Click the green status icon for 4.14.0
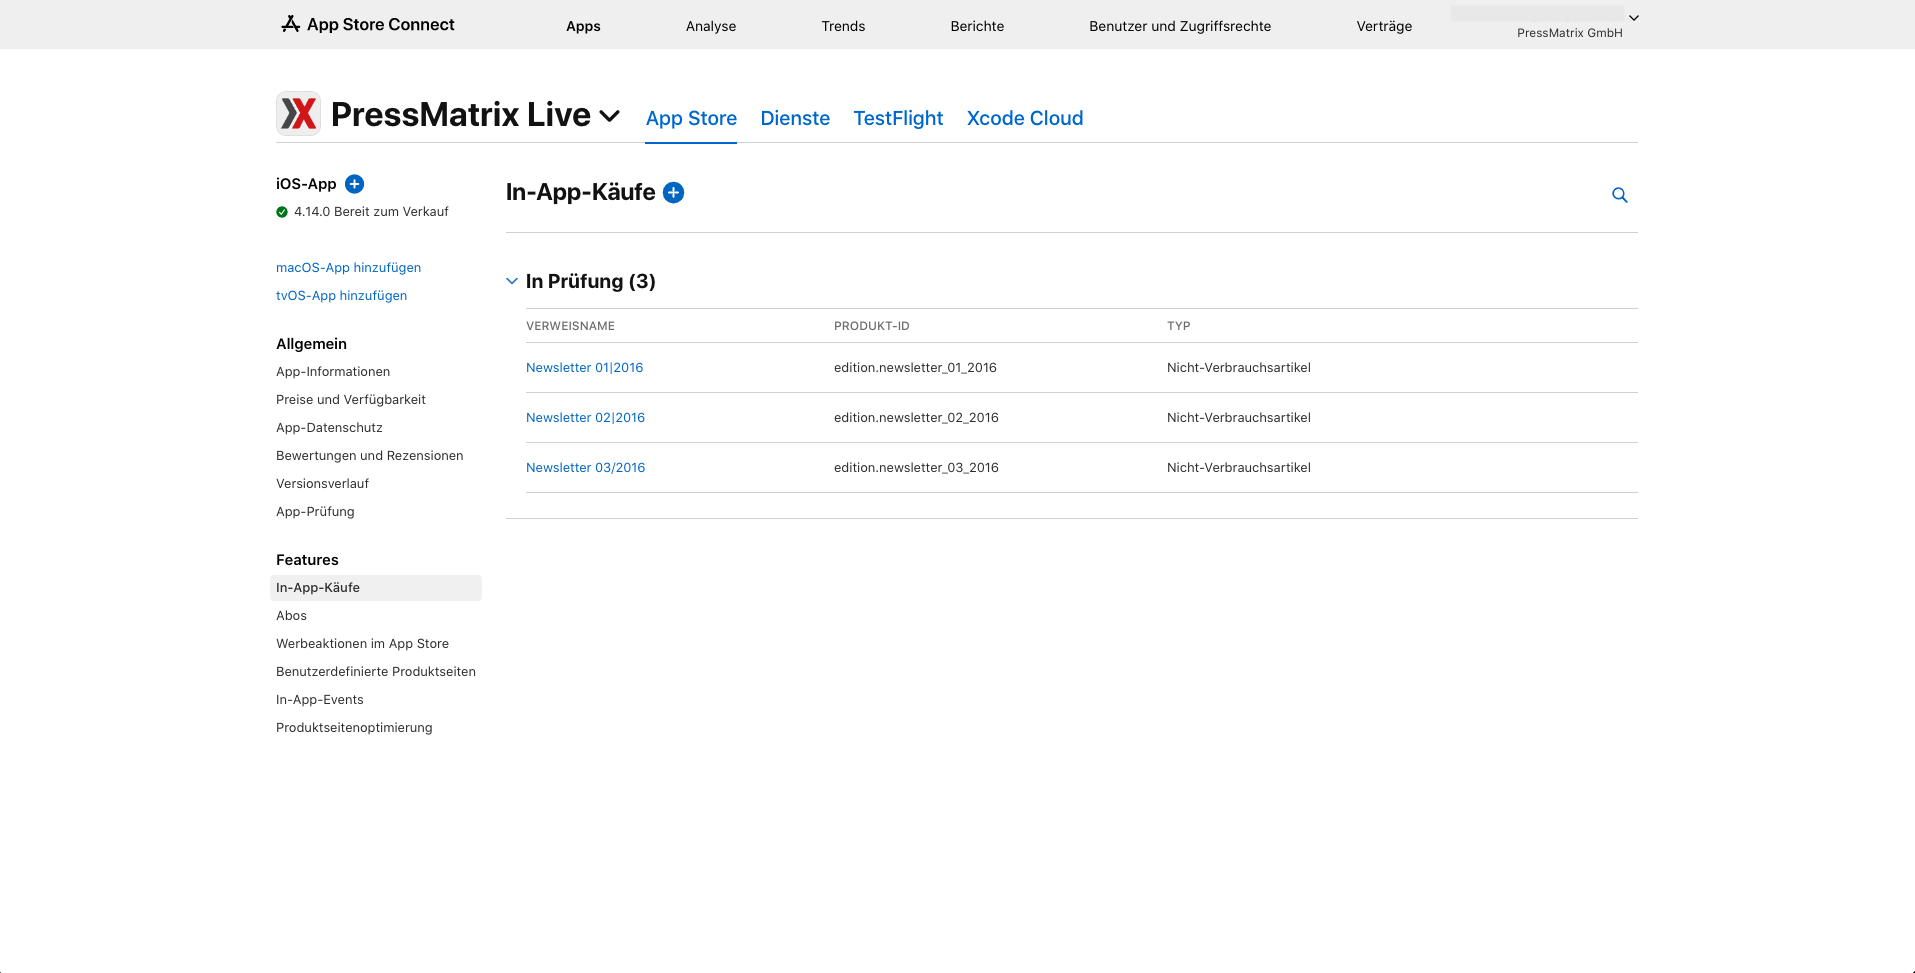 (x=282, y=212)
